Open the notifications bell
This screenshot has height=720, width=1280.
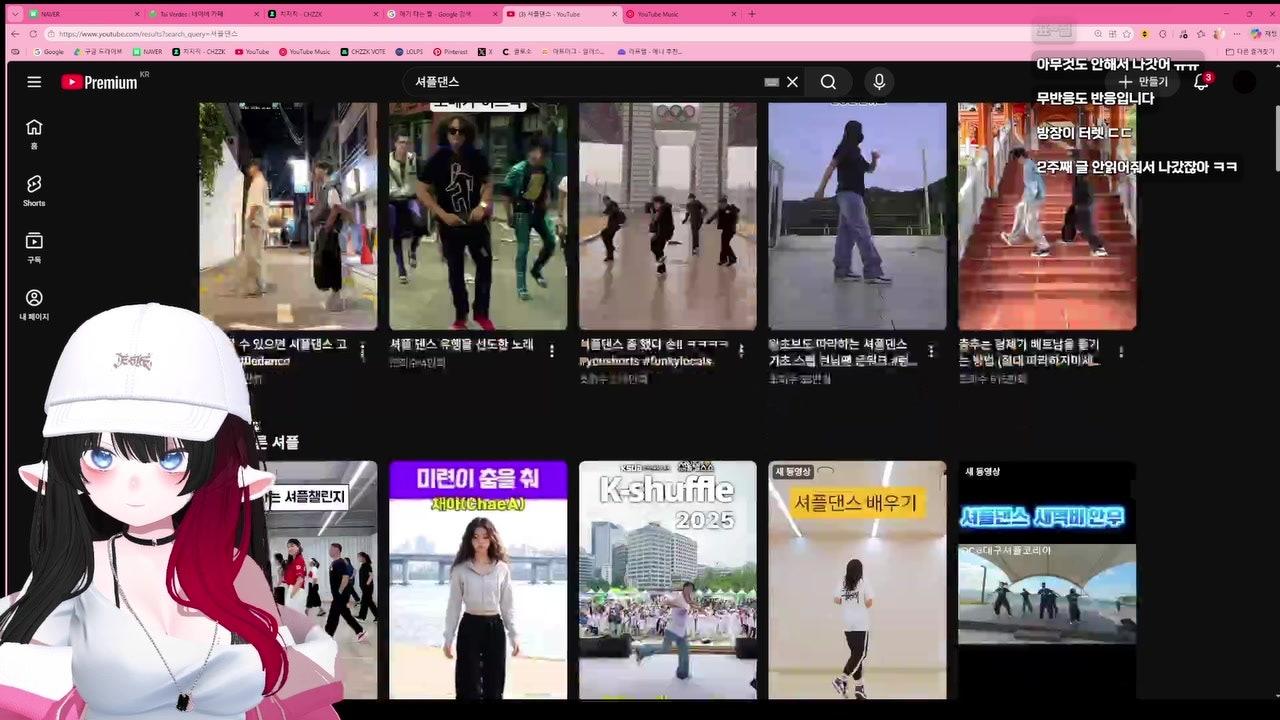pyautogui.click(x=1201, y=82)
